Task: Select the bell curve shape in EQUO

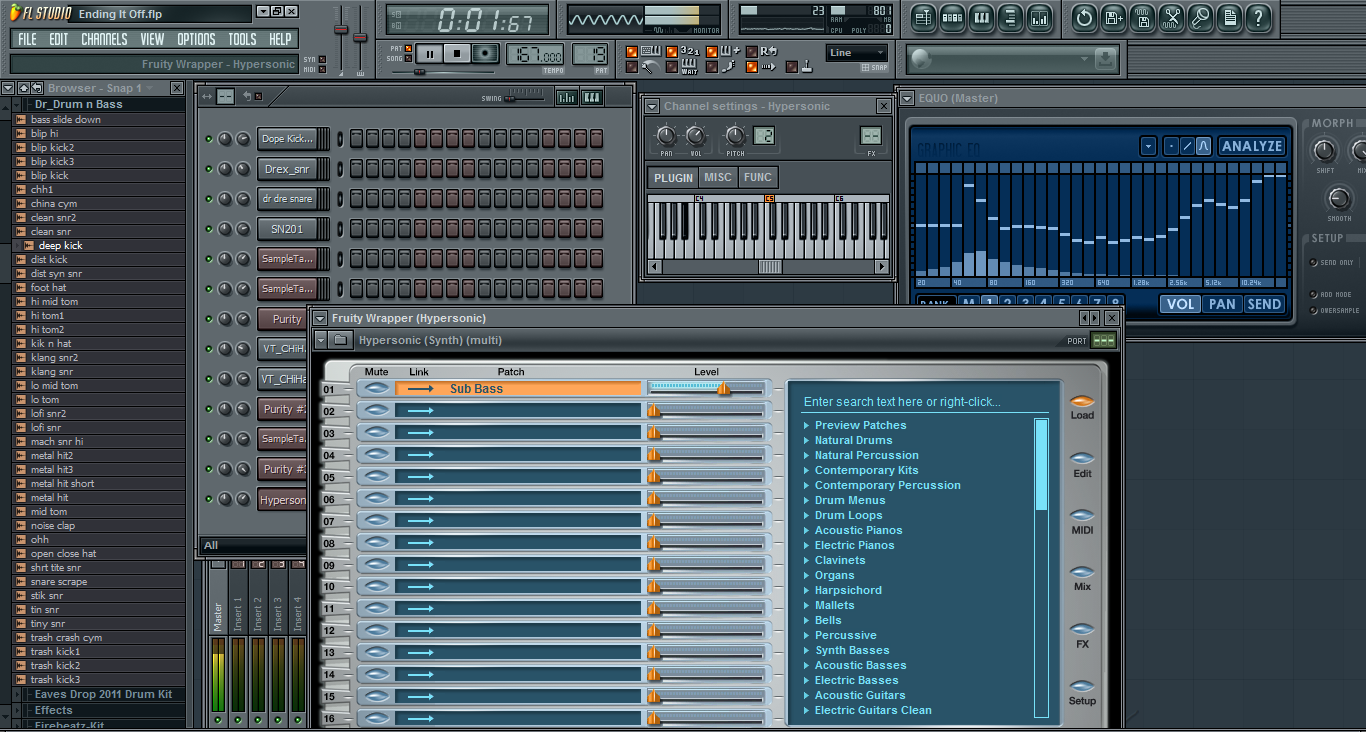Action: pos(1203,146)
